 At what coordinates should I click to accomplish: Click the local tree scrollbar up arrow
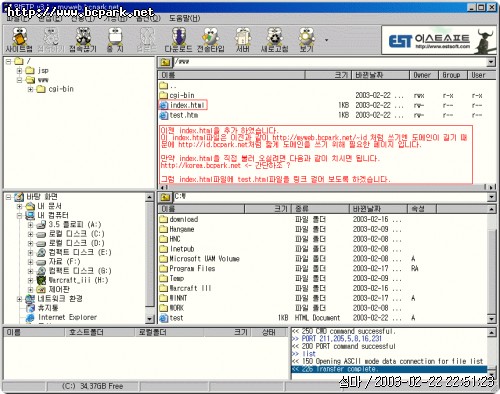click(150, 197)
